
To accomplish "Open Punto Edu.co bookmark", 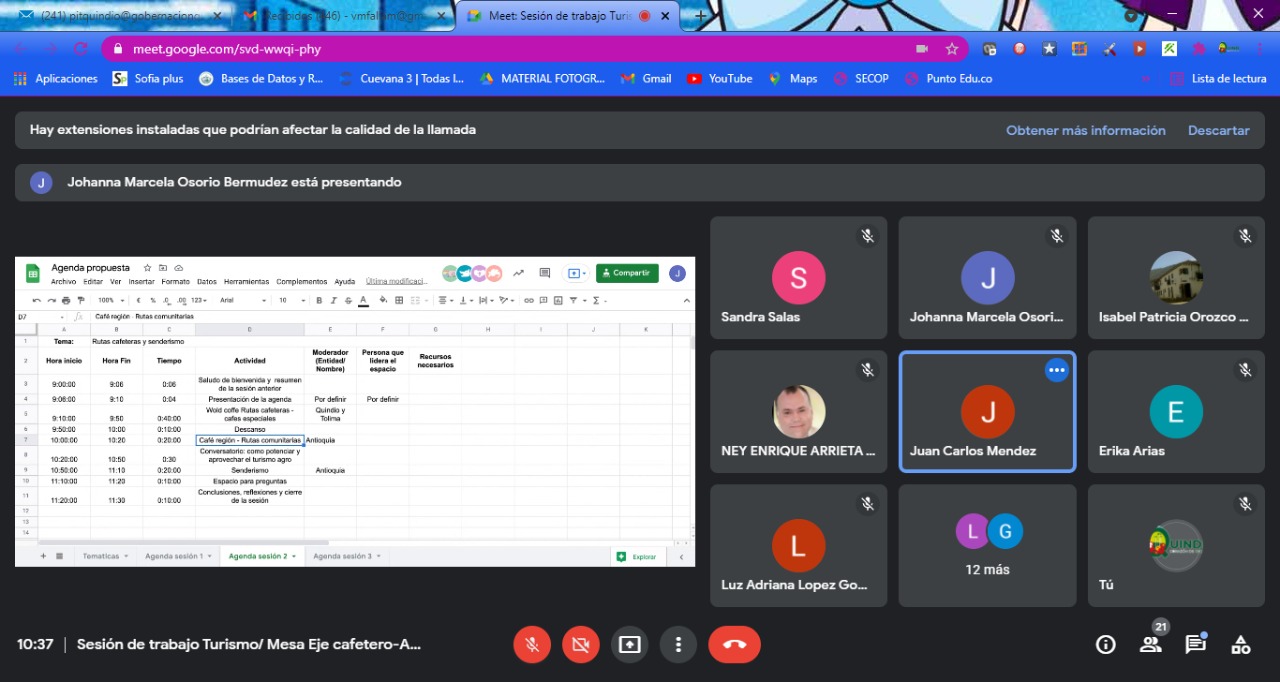I will [x=948, y=78].
